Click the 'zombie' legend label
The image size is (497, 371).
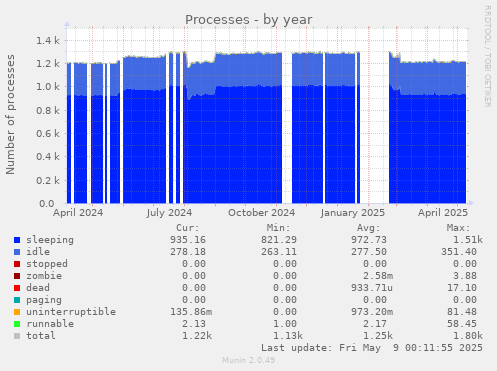44,276
